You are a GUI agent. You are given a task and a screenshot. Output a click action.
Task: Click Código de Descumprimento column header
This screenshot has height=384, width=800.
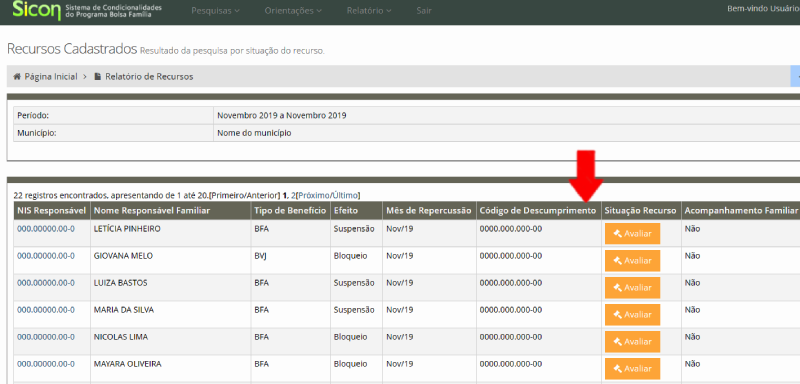[x=538, y=211]
